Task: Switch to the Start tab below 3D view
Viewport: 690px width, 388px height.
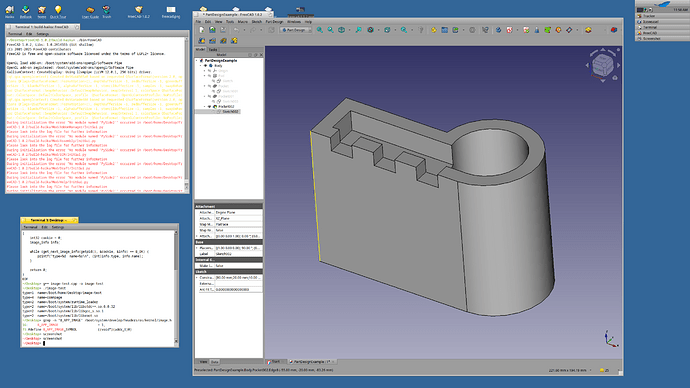Action: click(x=275, y=362)
